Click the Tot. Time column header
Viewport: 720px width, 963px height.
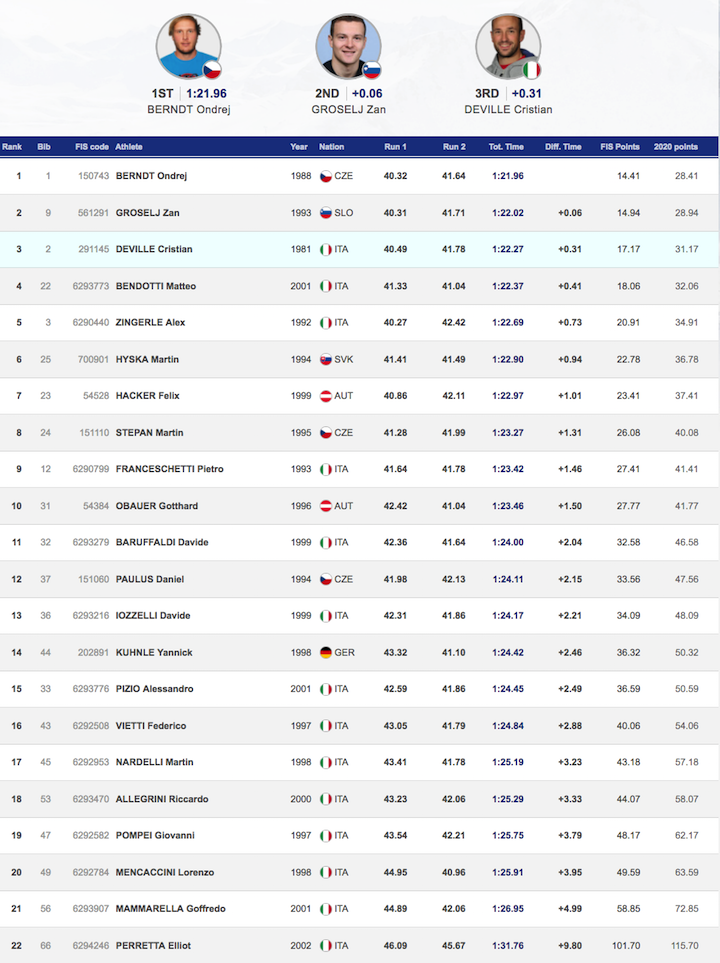(506, 147)
